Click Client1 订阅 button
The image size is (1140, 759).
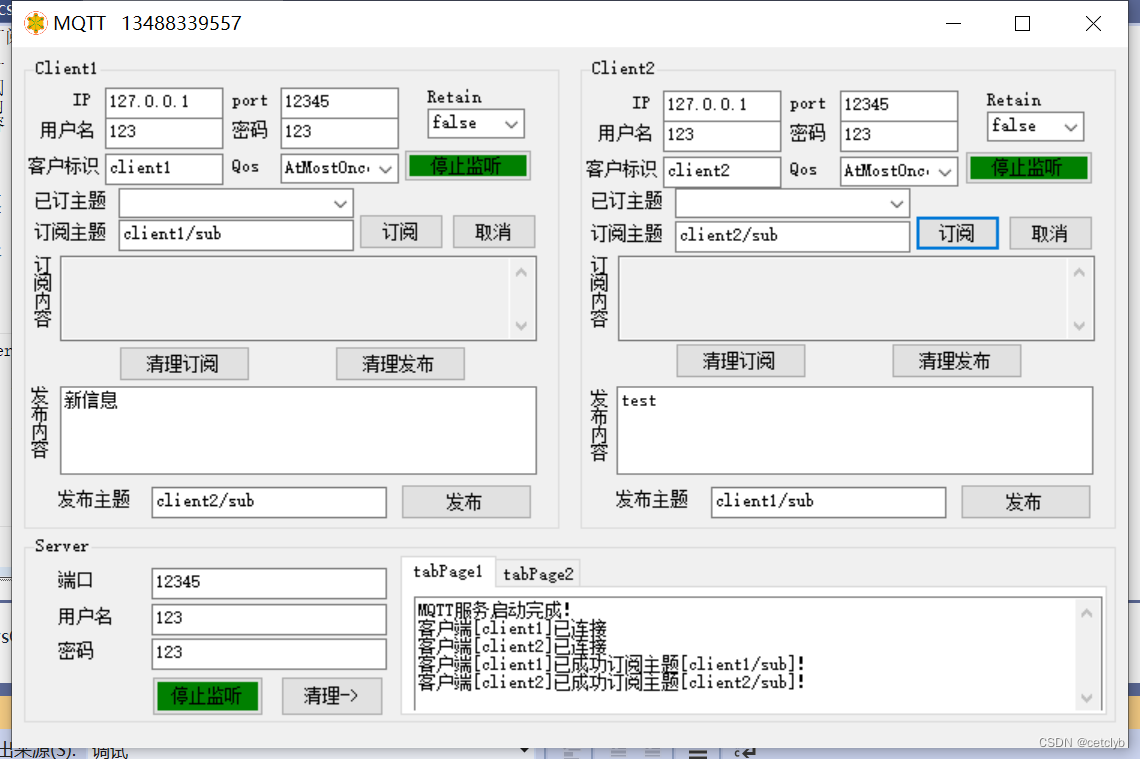pyautogui.click(x=401, y=232)
